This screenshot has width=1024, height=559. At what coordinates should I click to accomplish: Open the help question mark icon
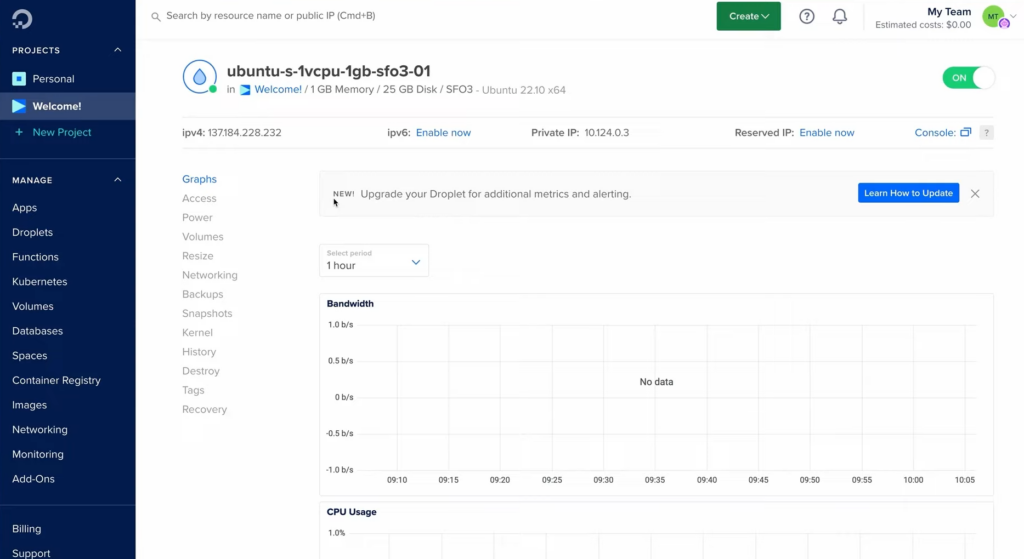pyautogui.click(x=807, y=16)
